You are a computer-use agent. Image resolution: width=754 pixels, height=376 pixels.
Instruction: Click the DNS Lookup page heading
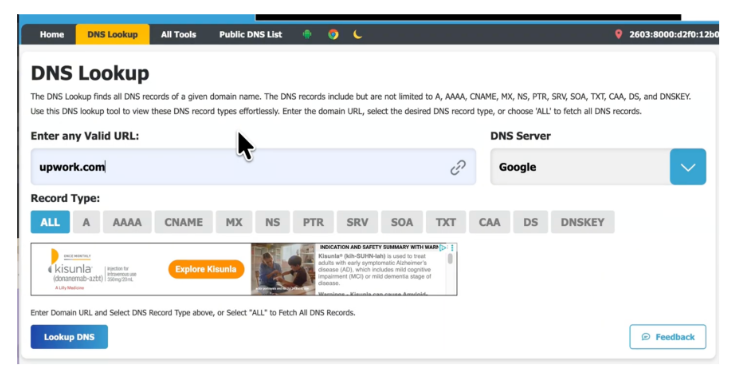(90, 74)
